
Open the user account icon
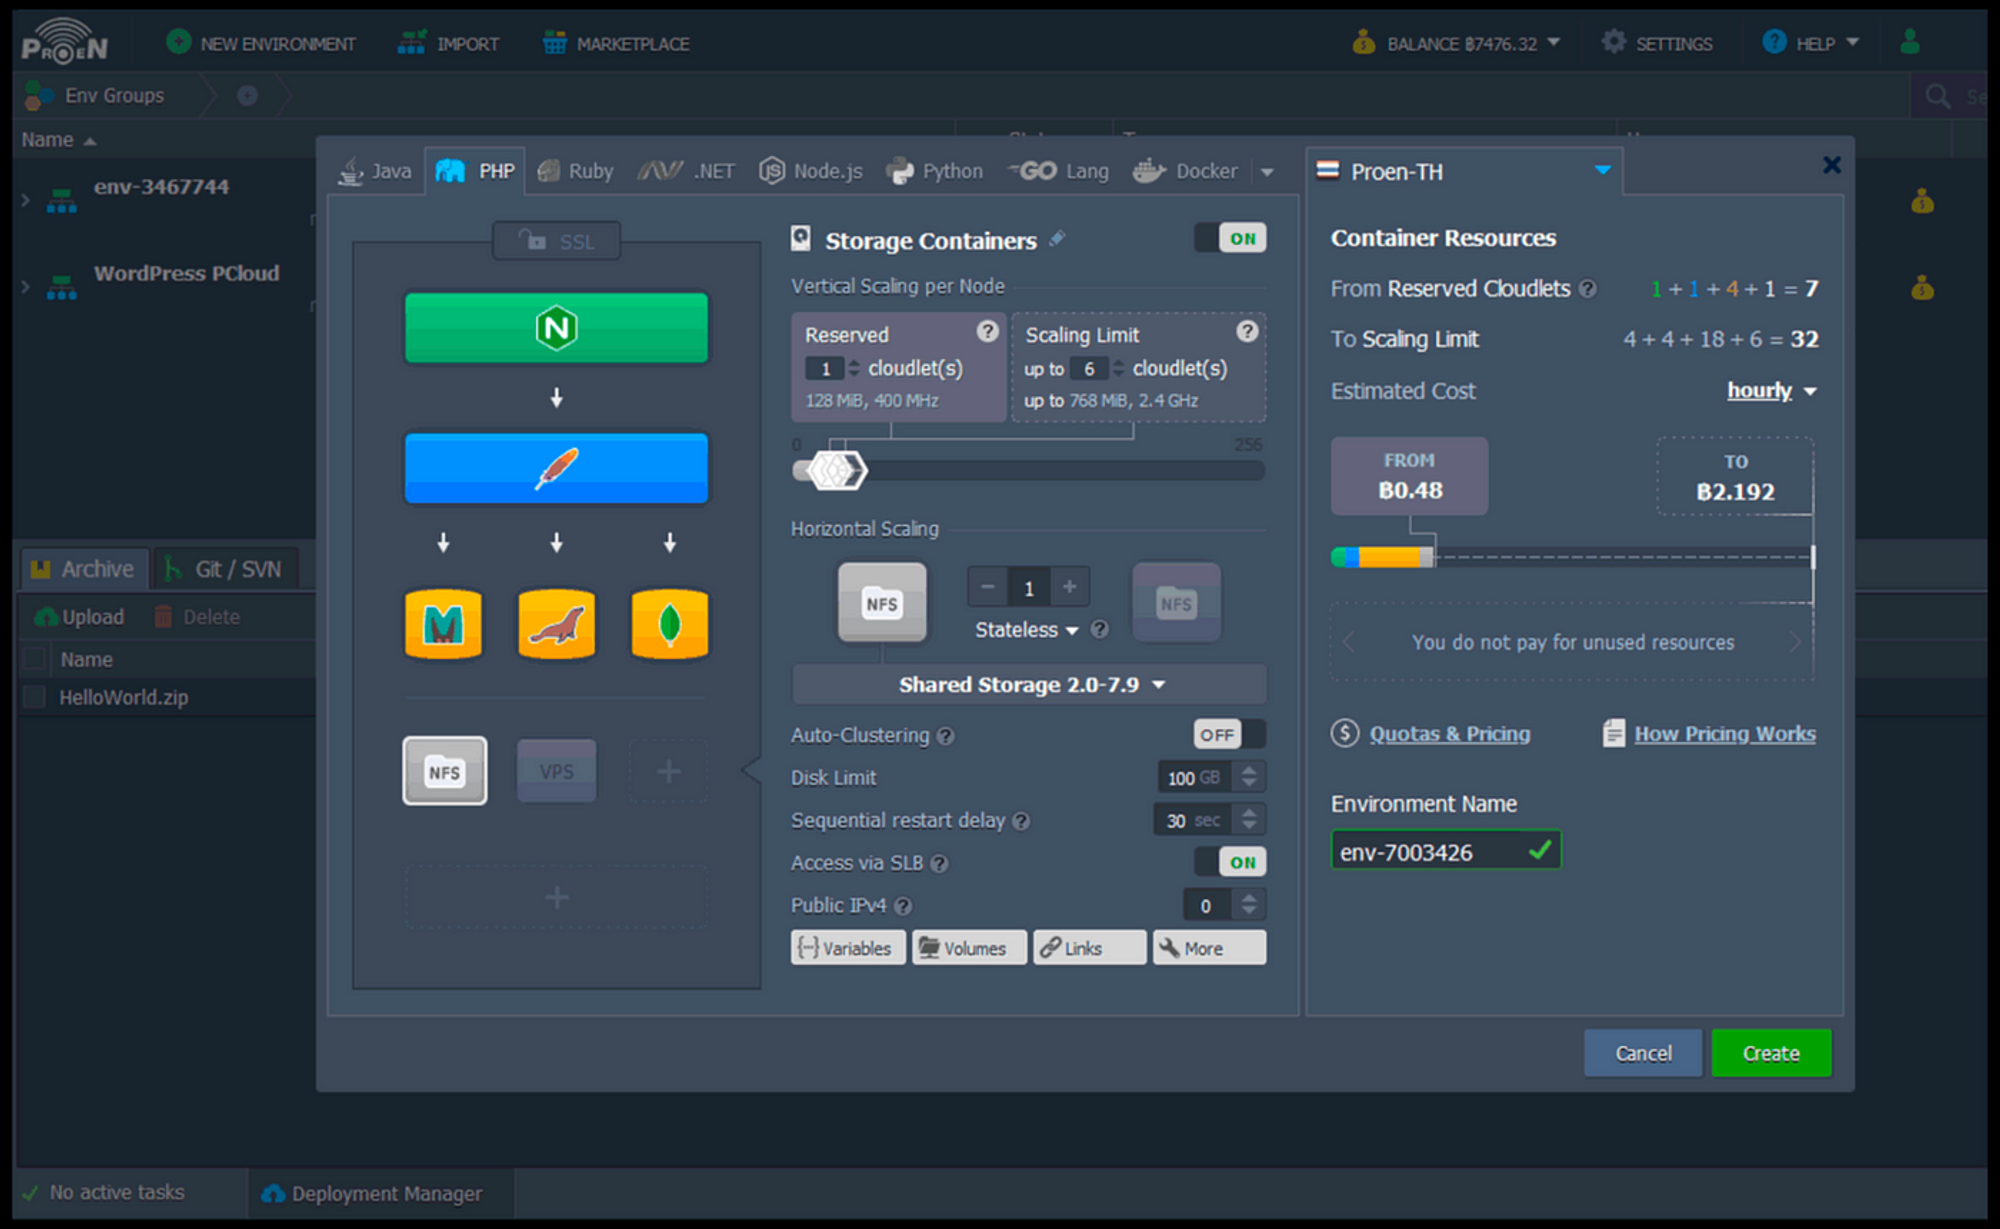pyautogui.click(x=1910, y=42)
